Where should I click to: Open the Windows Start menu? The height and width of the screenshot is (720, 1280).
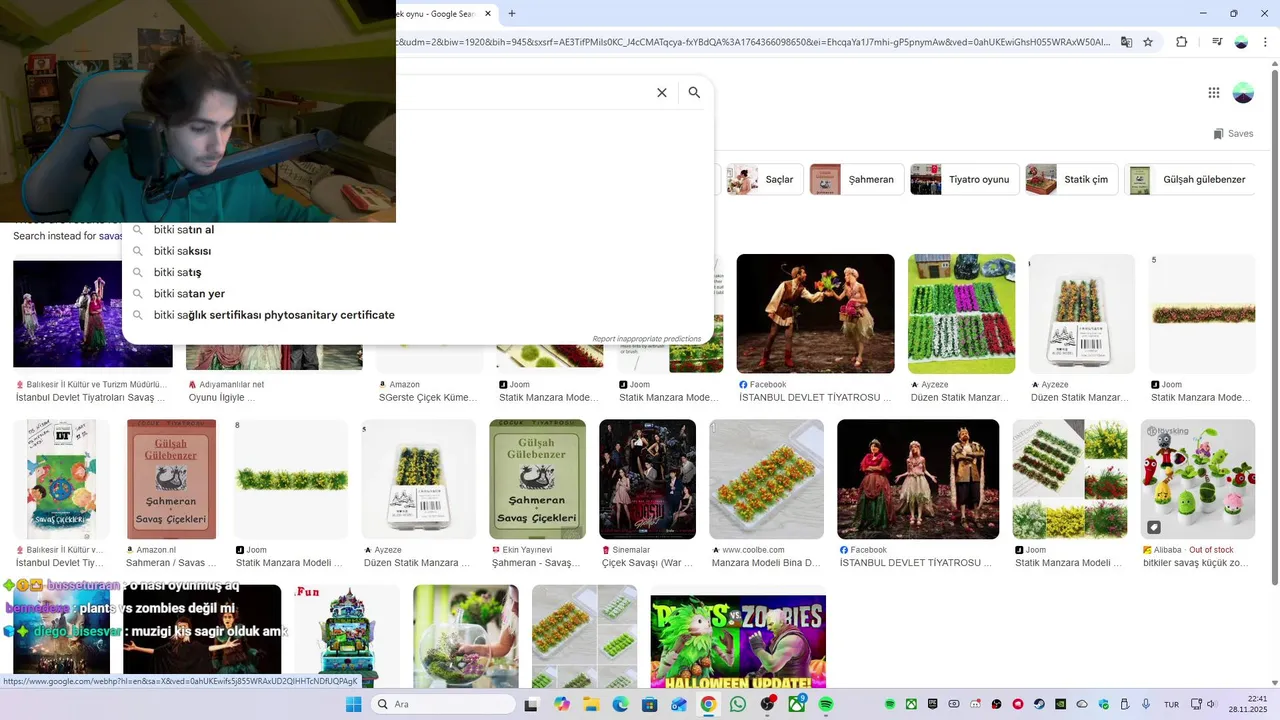tap(353, 704)
